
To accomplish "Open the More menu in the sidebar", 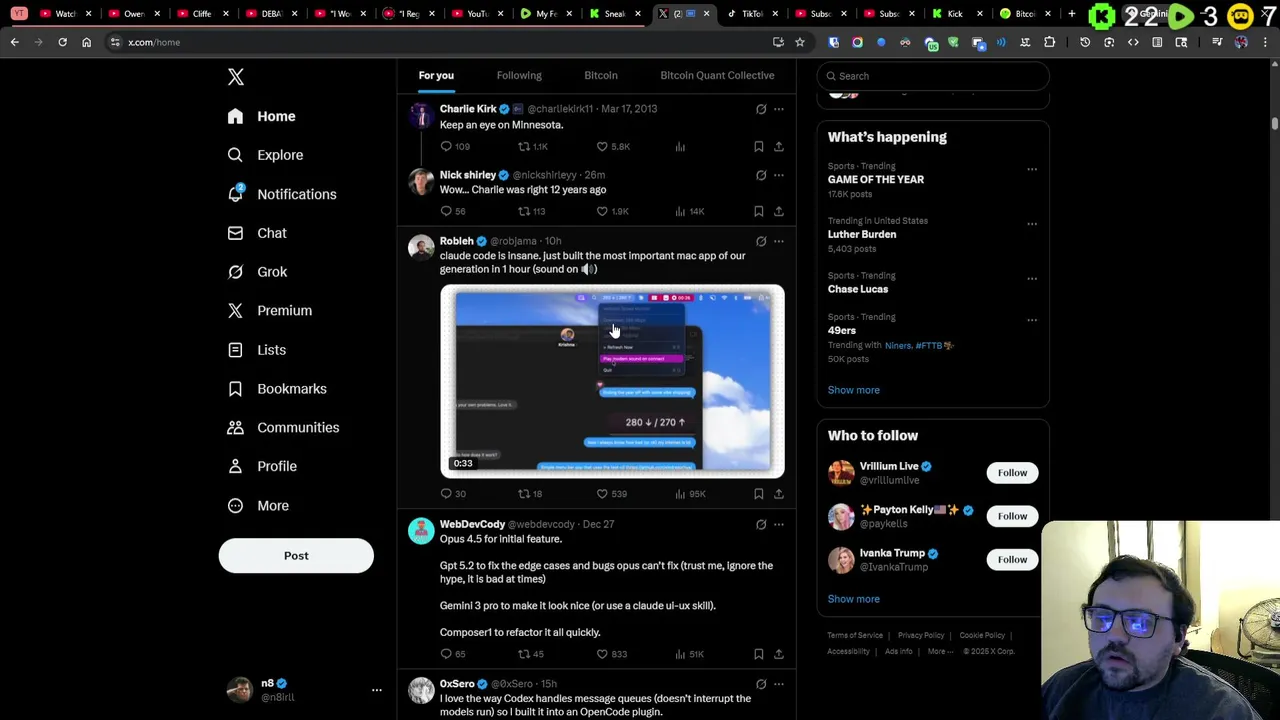I will (258, 505).
